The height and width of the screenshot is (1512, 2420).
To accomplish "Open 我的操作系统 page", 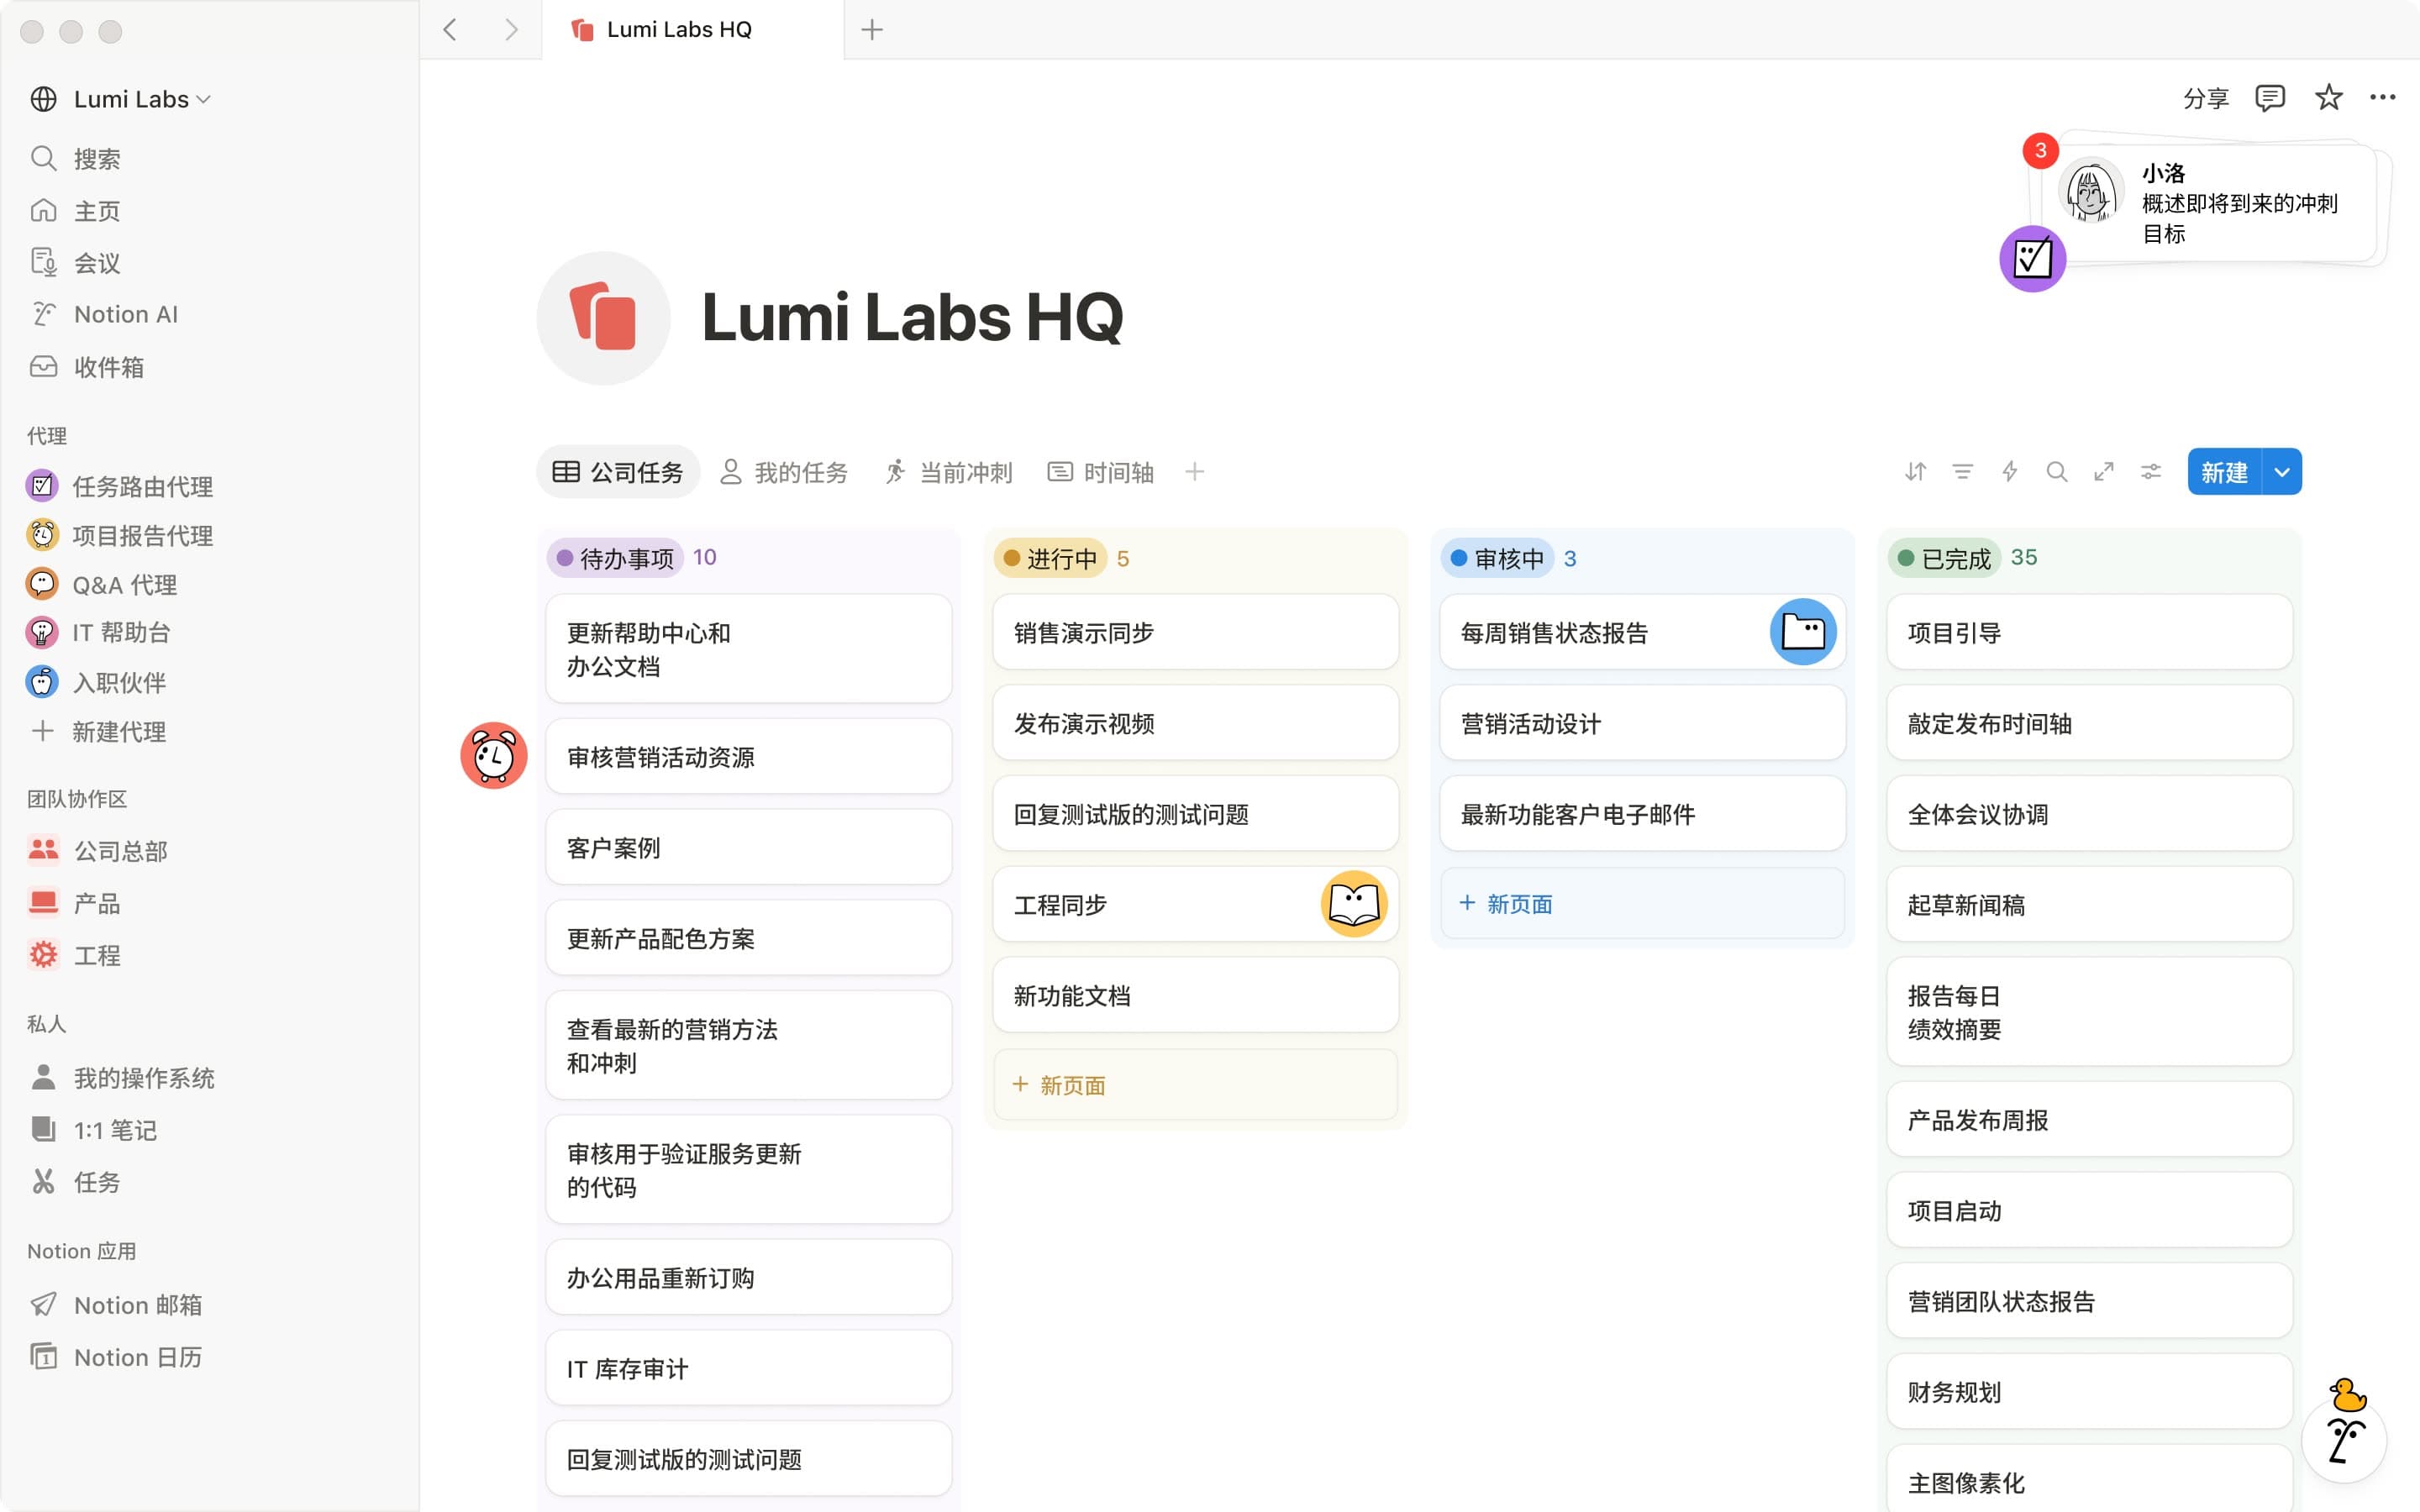I will (143, 1077).
